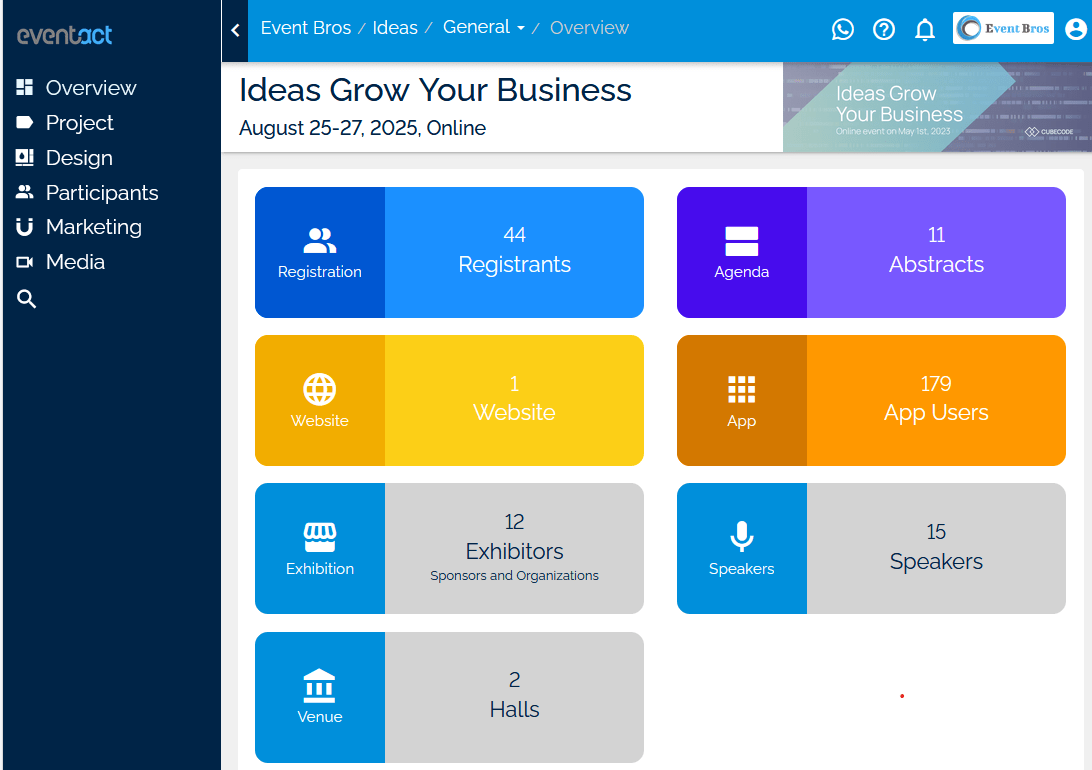The image size is (1092, 770).
Task: Open the Website globe icon tile
Action: [x=320, y=400]
